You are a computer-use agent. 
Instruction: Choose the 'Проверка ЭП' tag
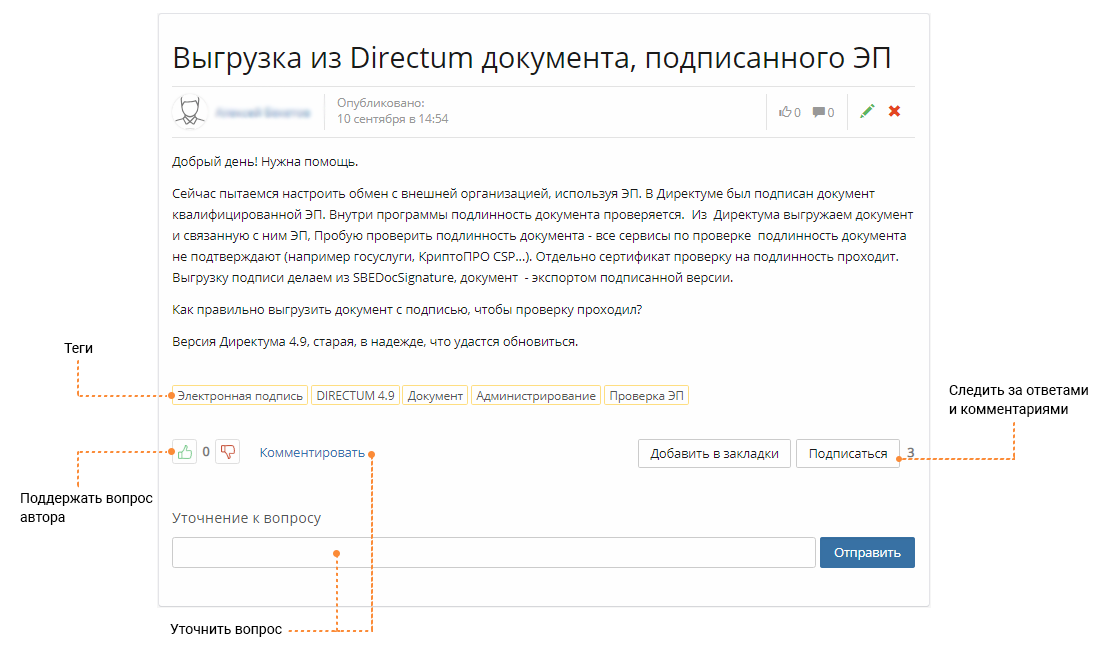pos(647,396)
